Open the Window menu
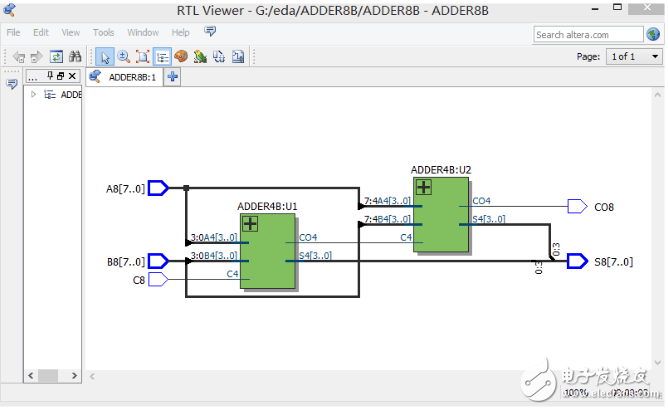 143,33
